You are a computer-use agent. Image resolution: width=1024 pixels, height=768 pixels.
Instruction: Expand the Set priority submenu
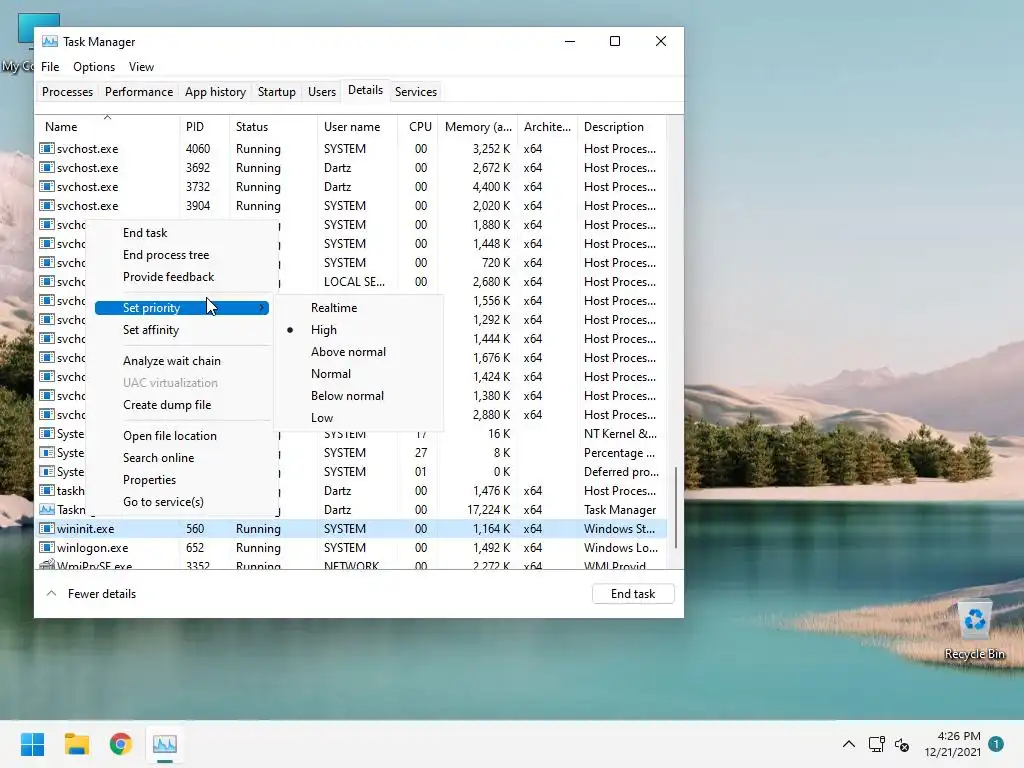(182, 308)
